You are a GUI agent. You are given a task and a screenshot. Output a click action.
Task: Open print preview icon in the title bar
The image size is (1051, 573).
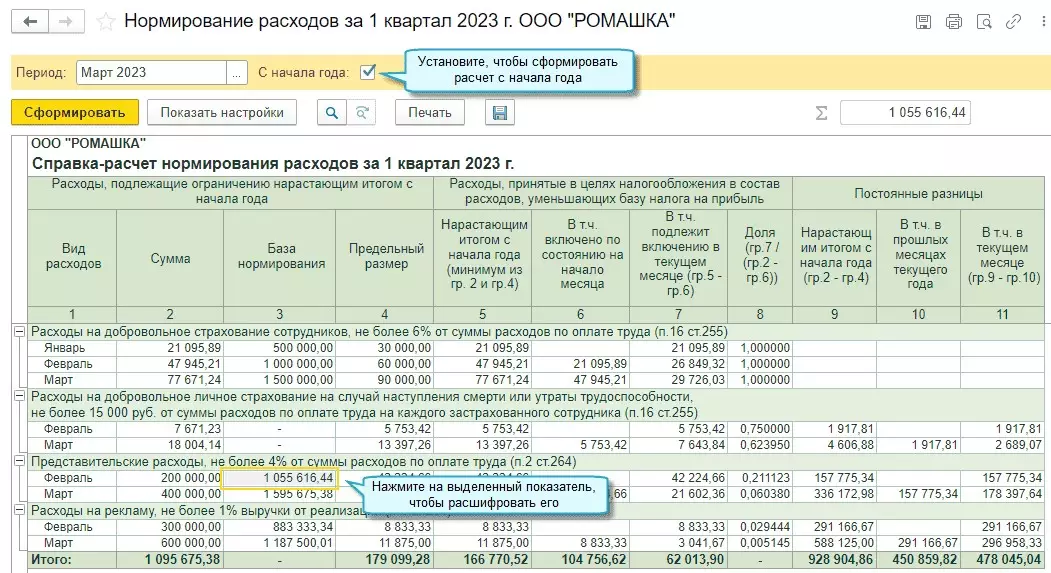[983, 22]
